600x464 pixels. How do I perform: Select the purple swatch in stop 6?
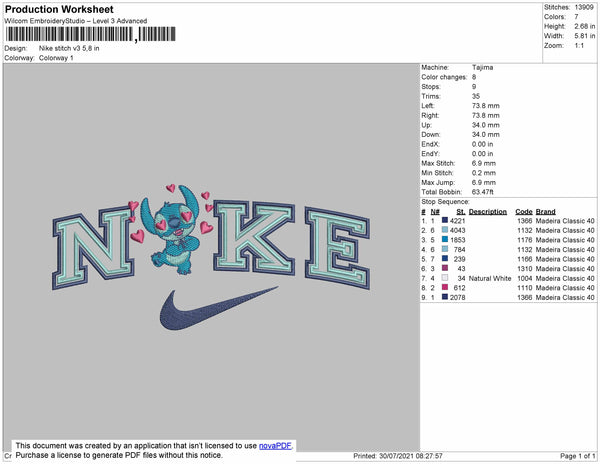point(444,268)
